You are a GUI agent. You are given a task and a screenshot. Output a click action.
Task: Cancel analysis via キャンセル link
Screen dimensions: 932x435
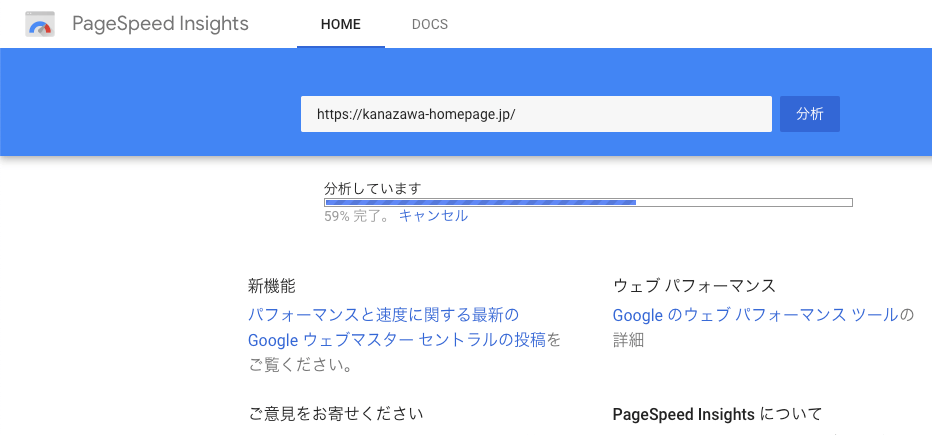(x=433, y=216)
